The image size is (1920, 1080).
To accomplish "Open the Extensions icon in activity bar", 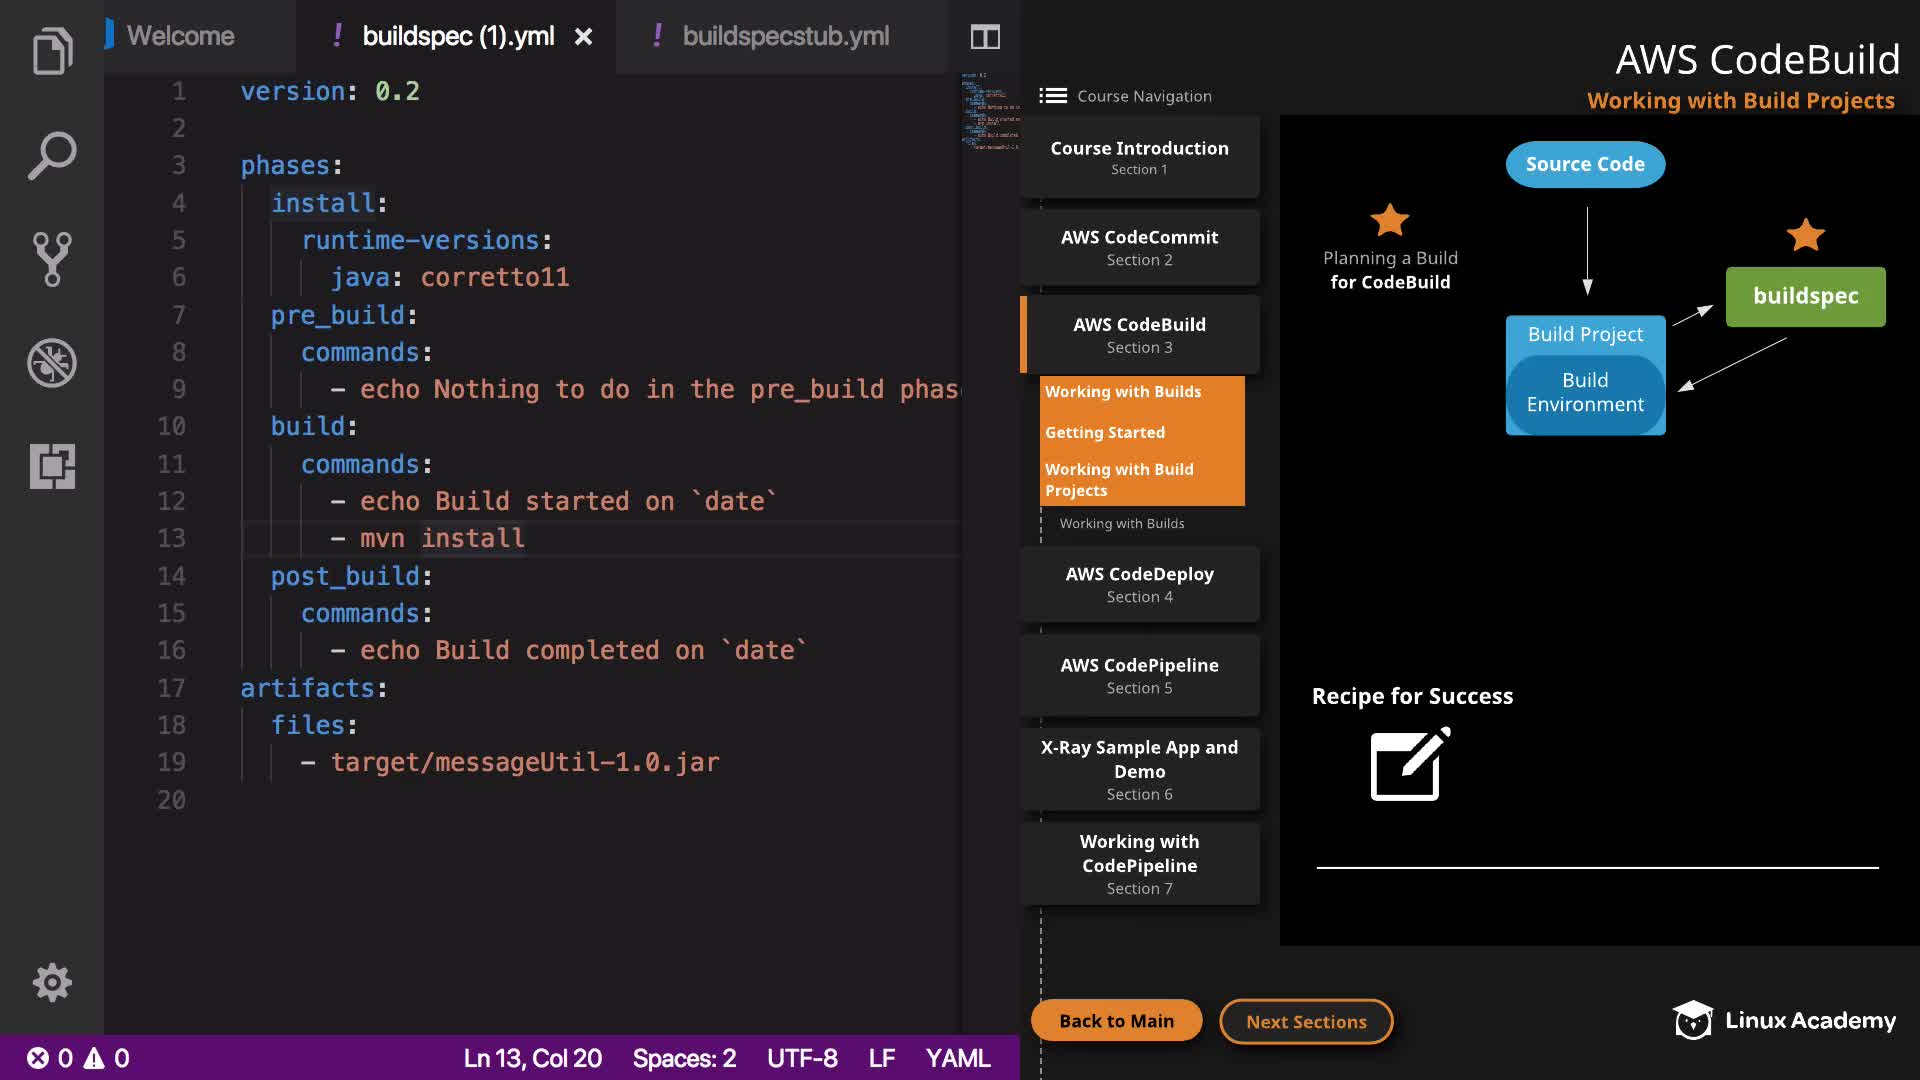I will 52,466.
